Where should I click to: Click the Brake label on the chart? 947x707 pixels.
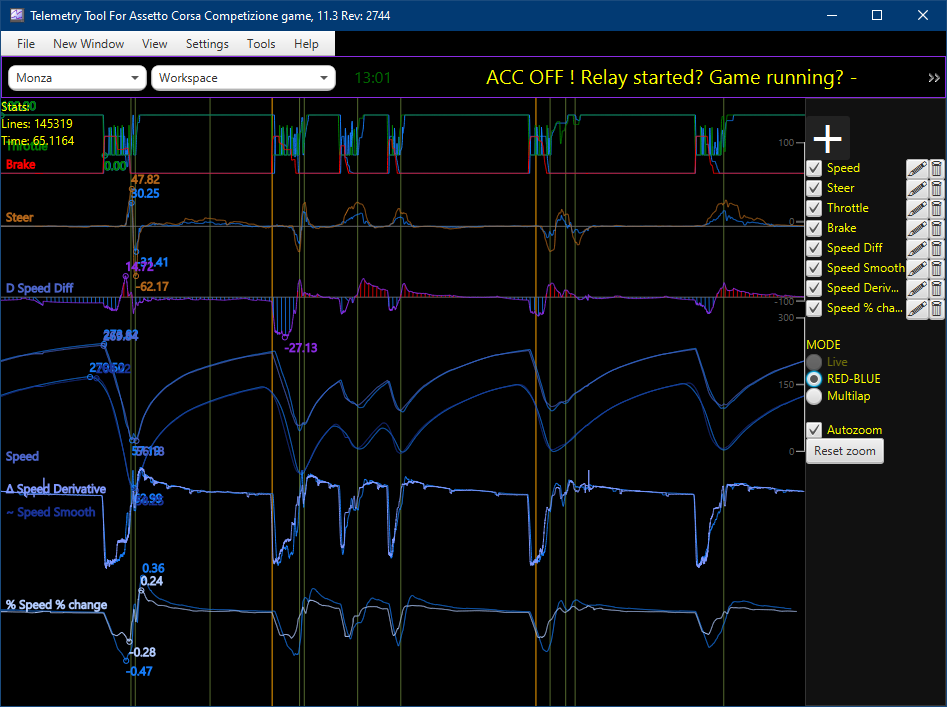tap(21, 165)
